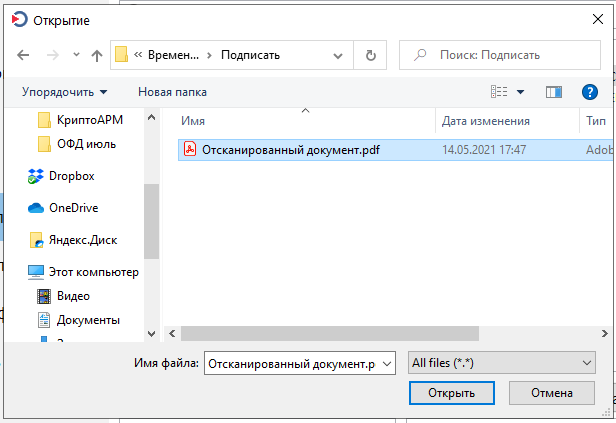
Task: Change view layout icon
Action: pyautogui.click(x=500, y=92)
